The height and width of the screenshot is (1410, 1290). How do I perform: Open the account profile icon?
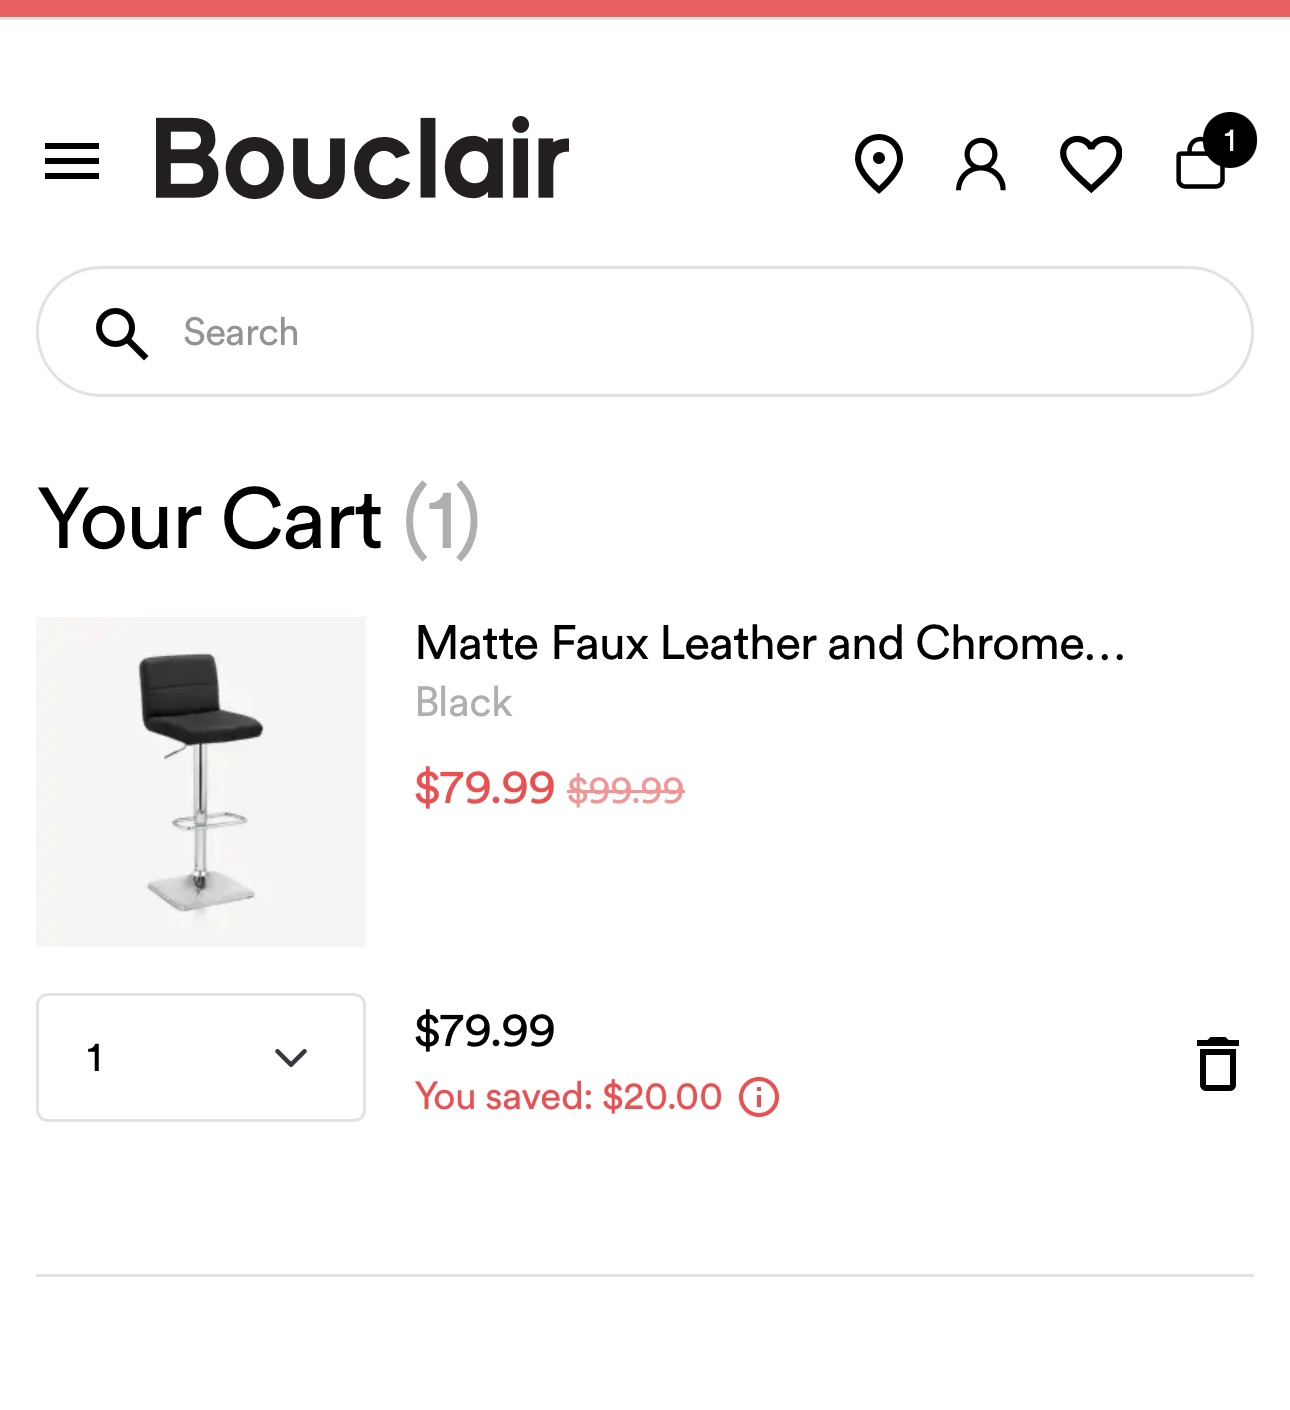point(981,164)
